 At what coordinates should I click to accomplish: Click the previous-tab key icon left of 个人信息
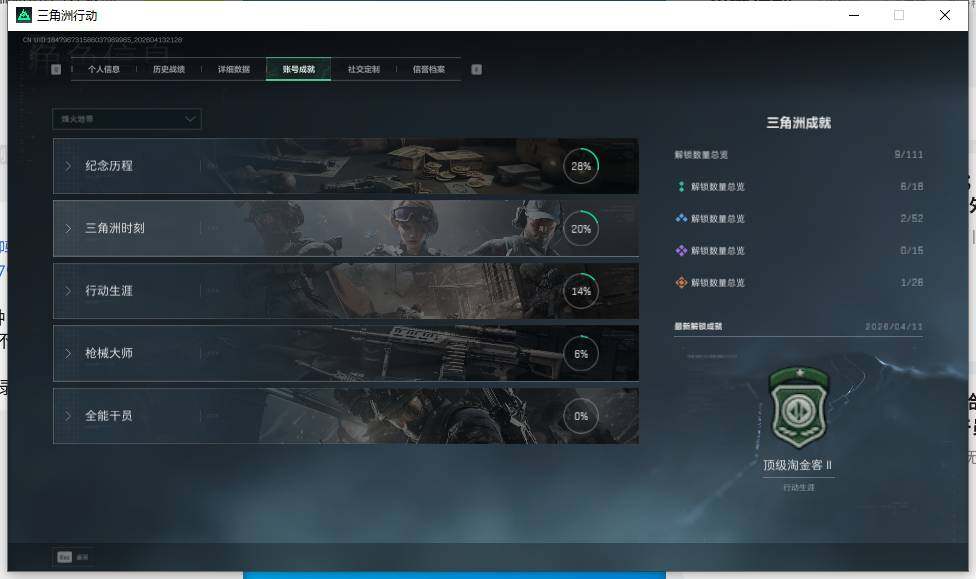click(56, 69)
